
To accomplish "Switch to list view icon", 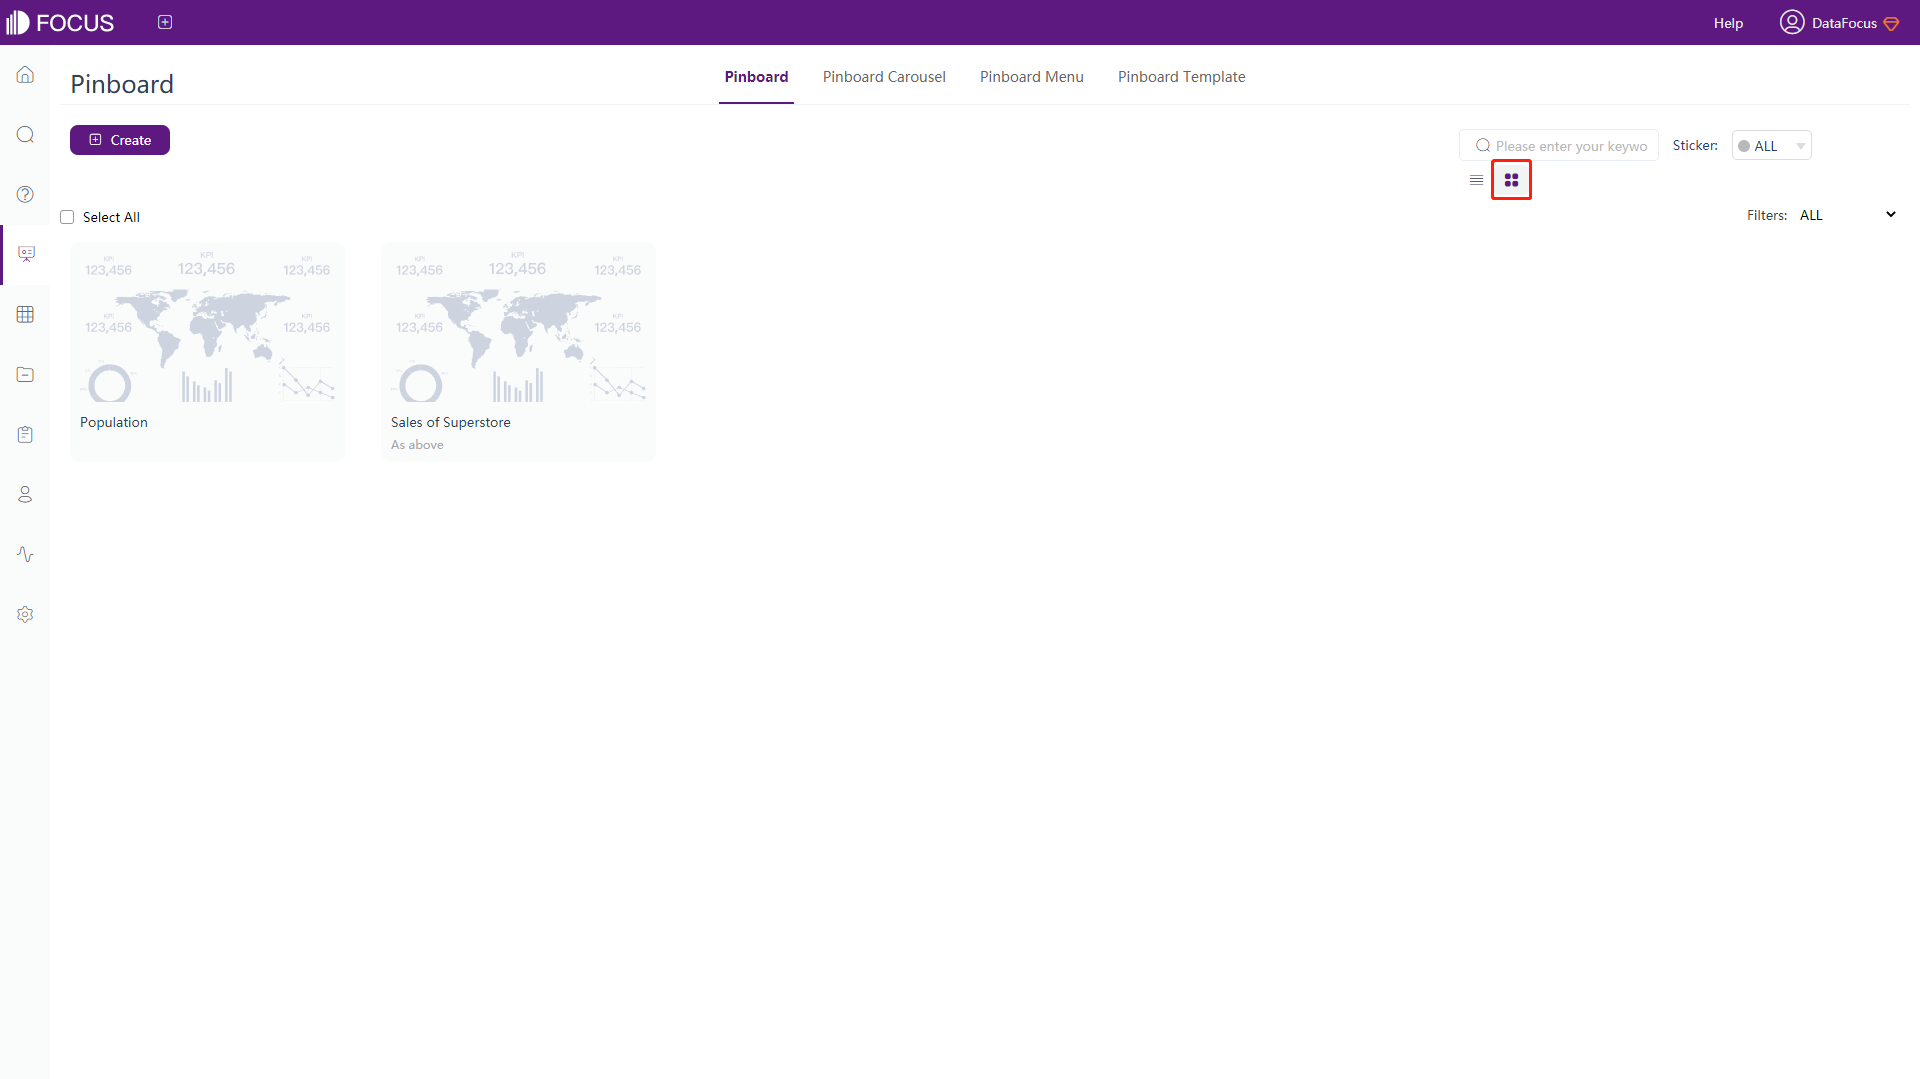I will [x=1476, y=180].
